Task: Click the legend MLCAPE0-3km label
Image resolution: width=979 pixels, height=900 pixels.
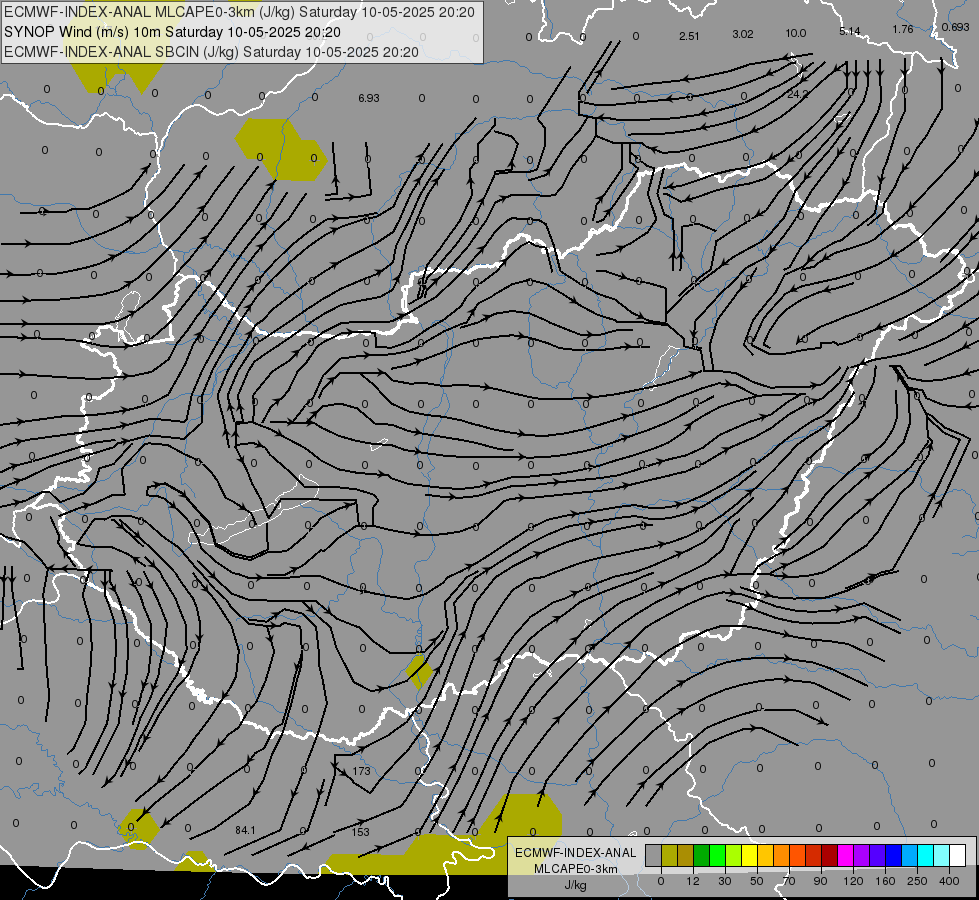Action: tap(576, 869)
